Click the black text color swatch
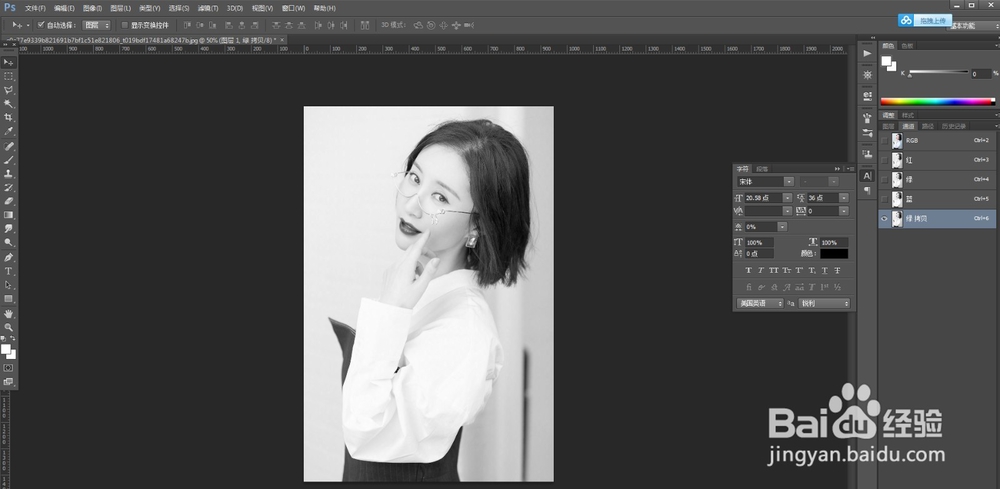 (834, 254)
